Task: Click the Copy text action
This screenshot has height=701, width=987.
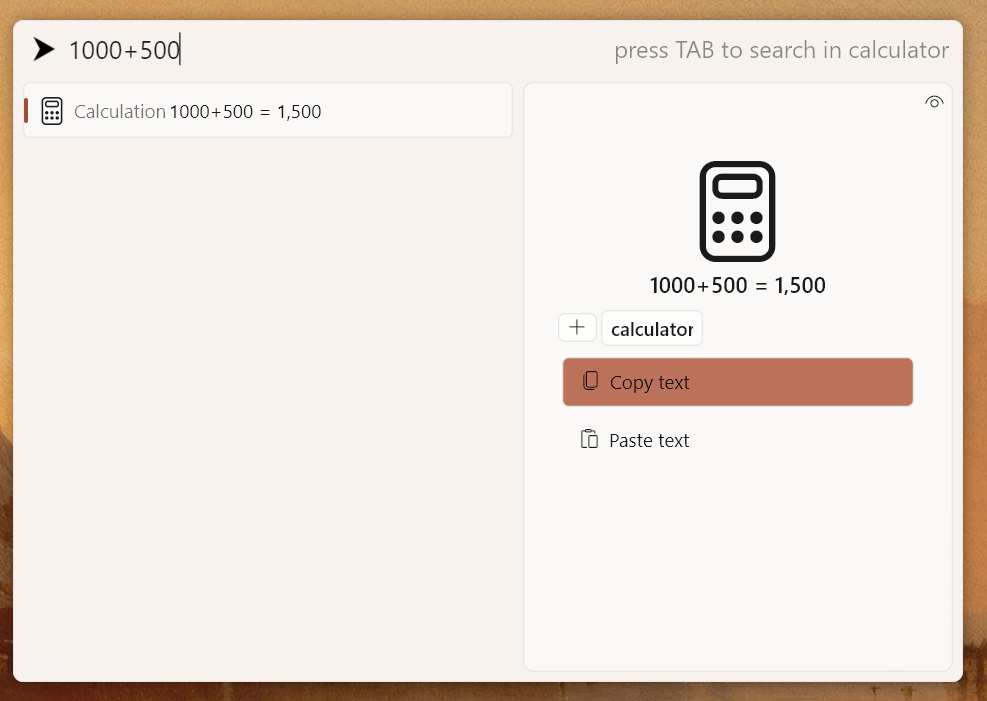Action: [x=737, y=382]
